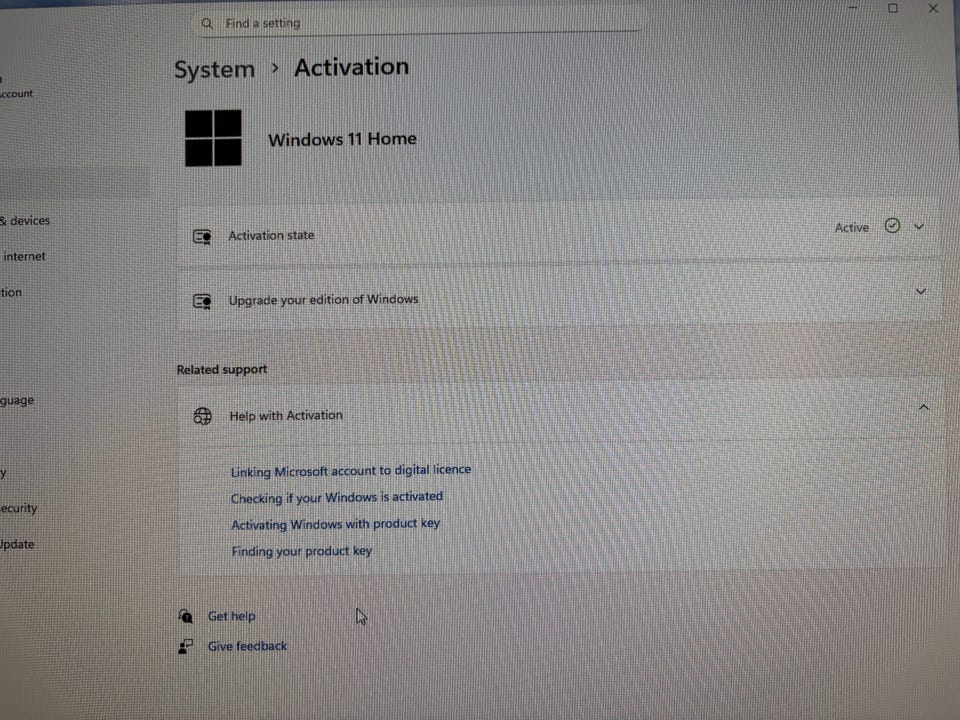Click the Give feedback link
Viewport: 960px width, 720px height.
pos(247,646)
